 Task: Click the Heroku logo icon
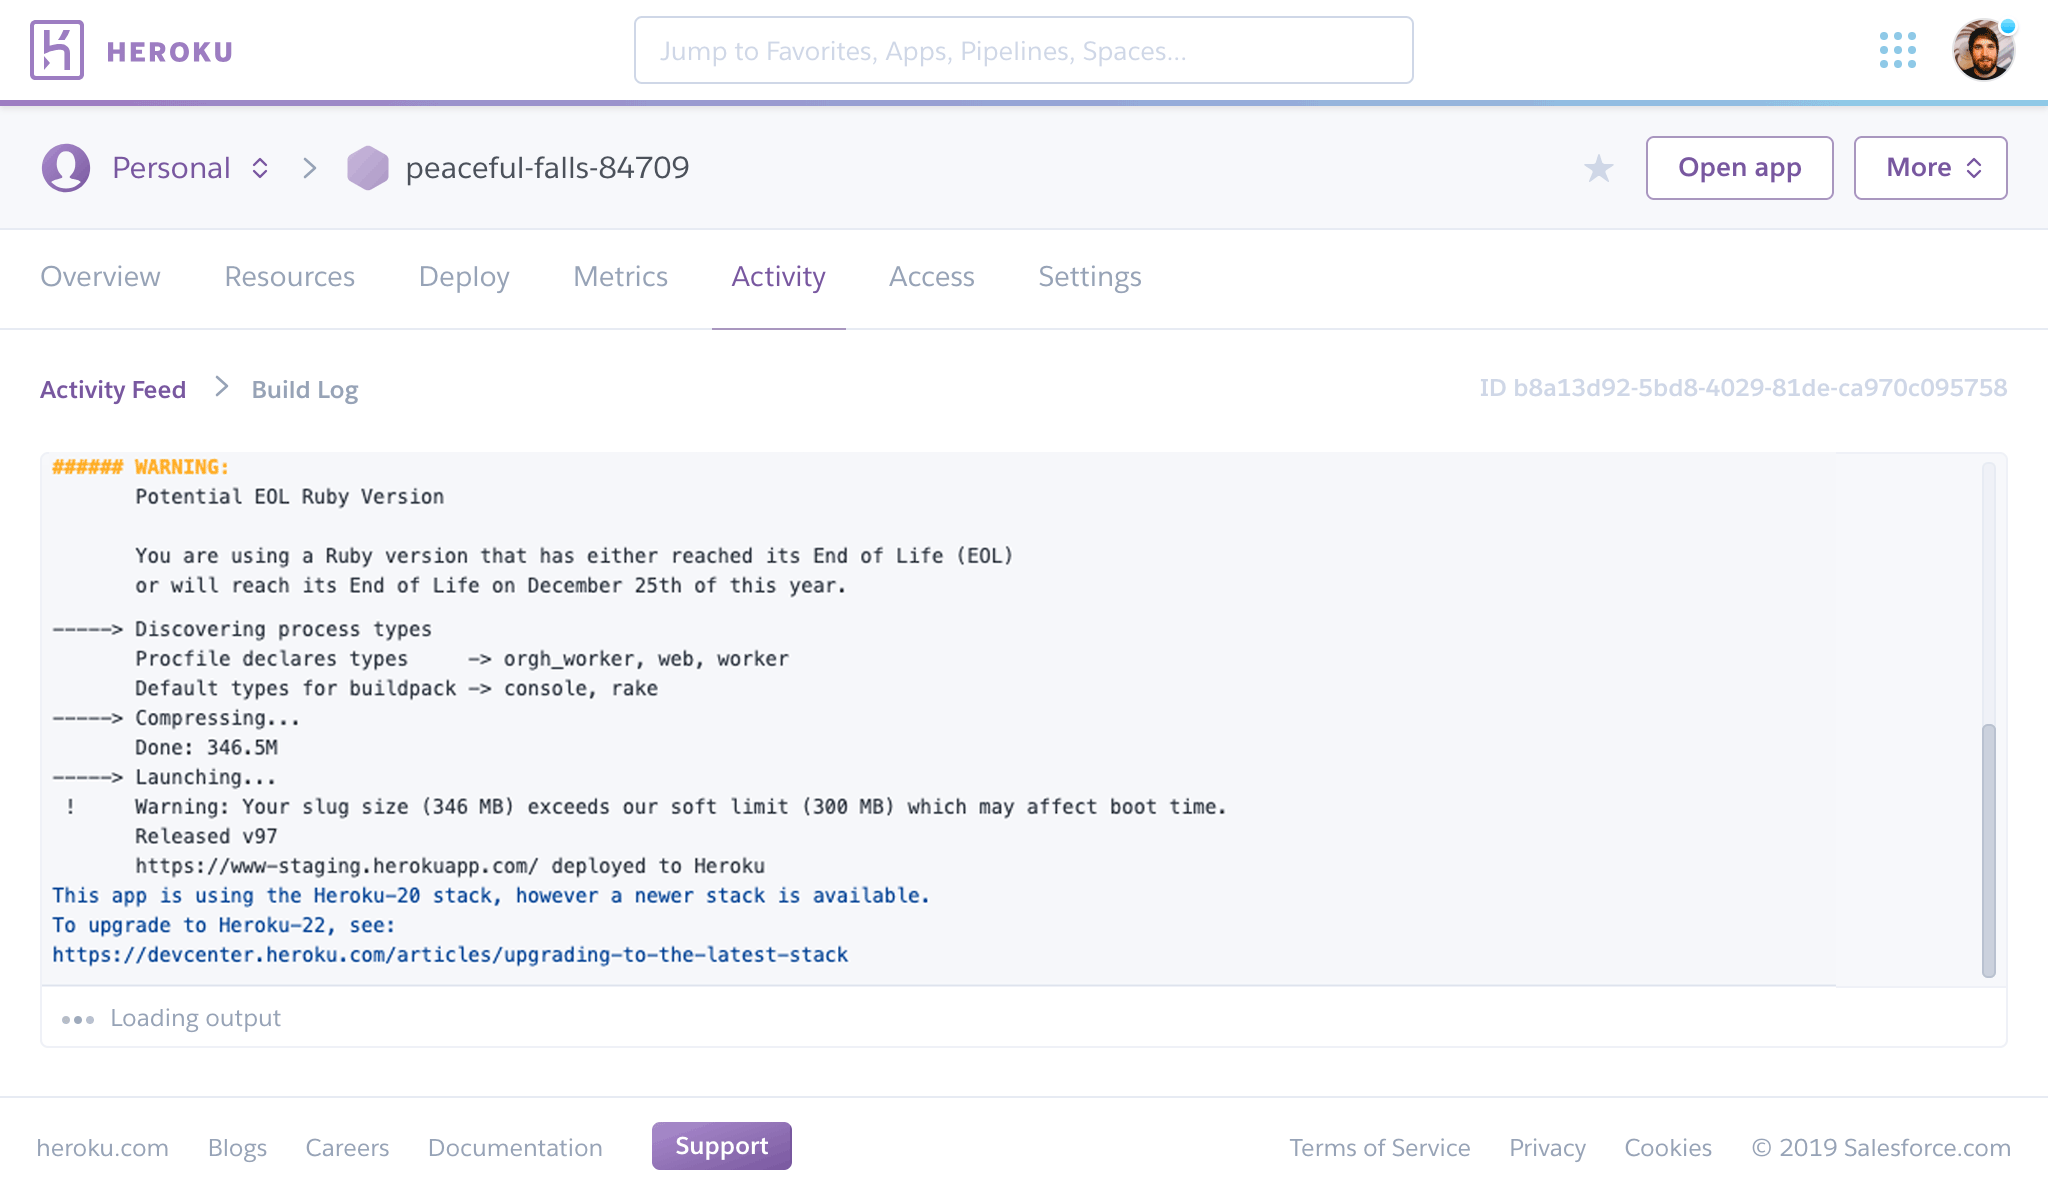click(57, 50)
